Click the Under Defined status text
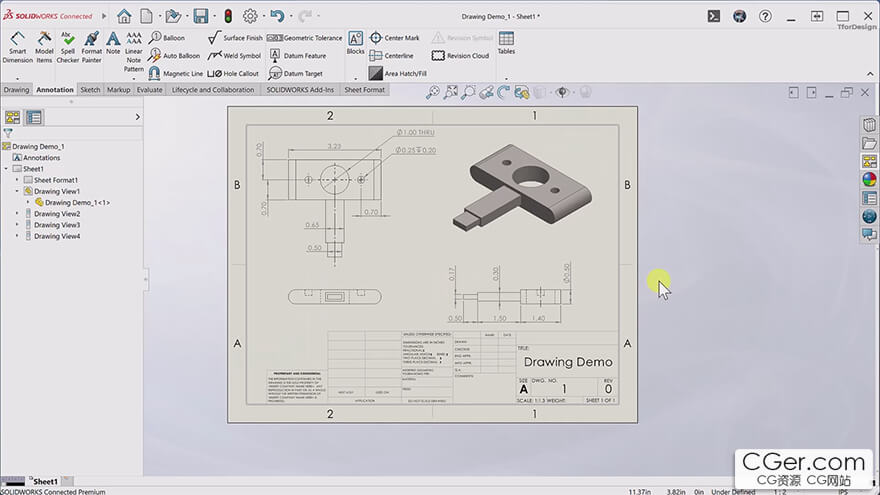The image size is (880, 495). click(733, 491)
